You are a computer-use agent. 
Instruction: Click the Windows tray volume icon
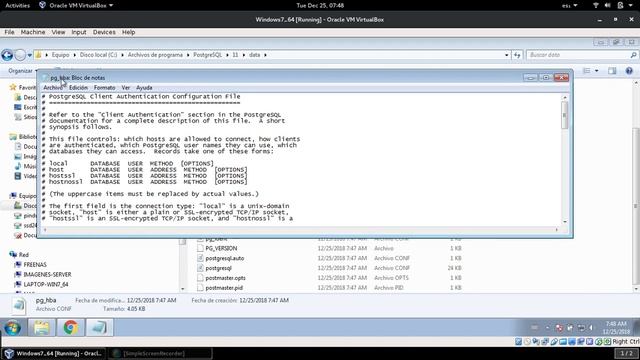[591, 328]
